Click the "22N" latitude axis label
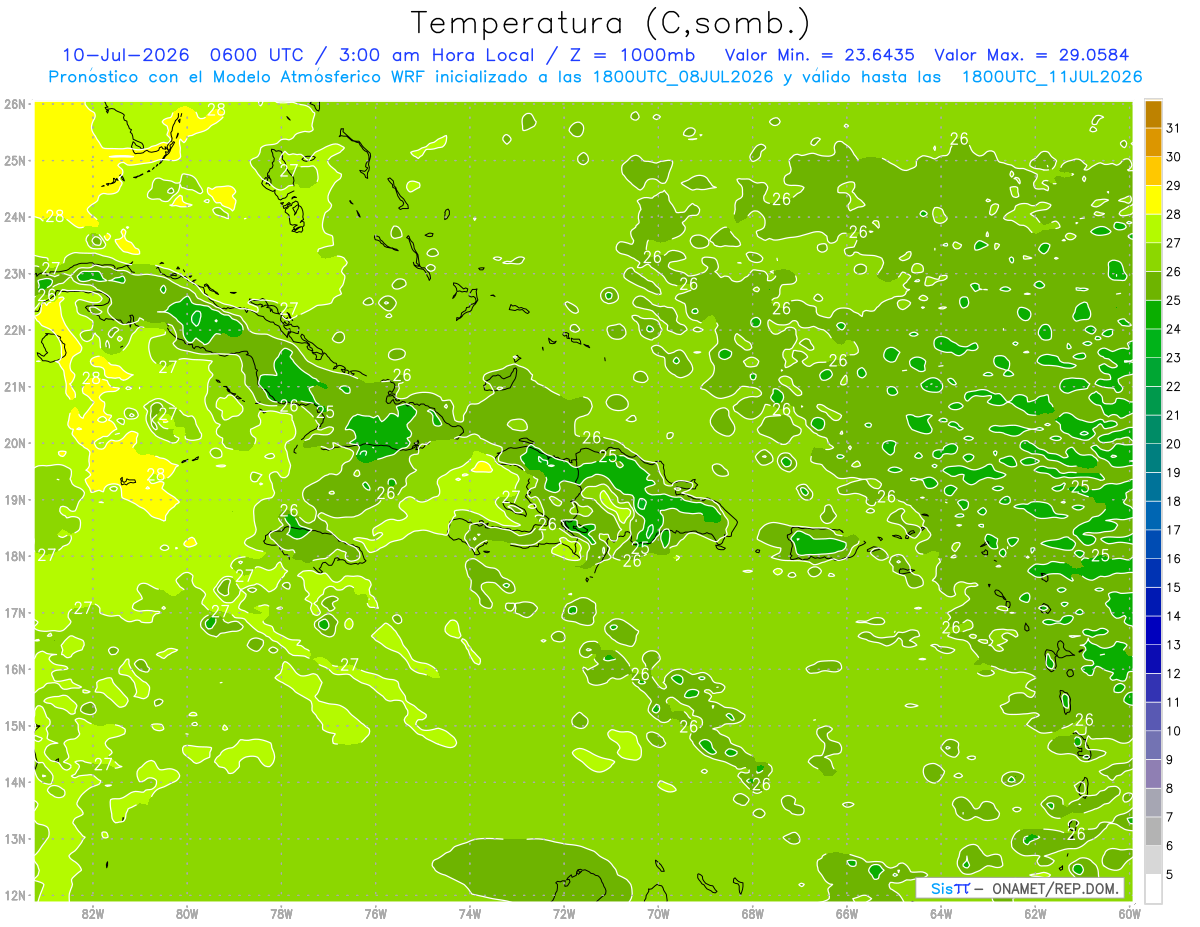The height and width of the screenshot is (927, 1200). click(14, 330)
